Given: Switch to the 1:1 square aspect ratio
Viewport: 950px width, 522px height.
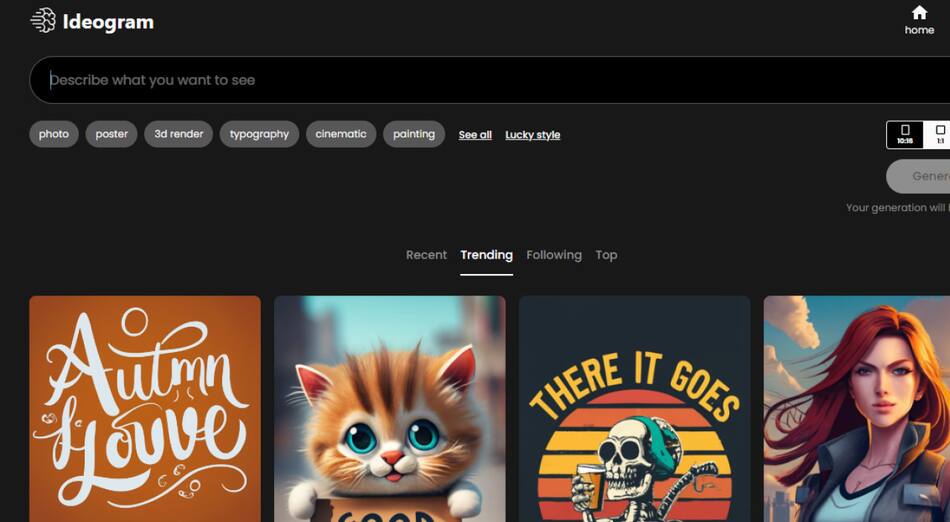Looking at the screenshot, I should click(x=939, y=134).
